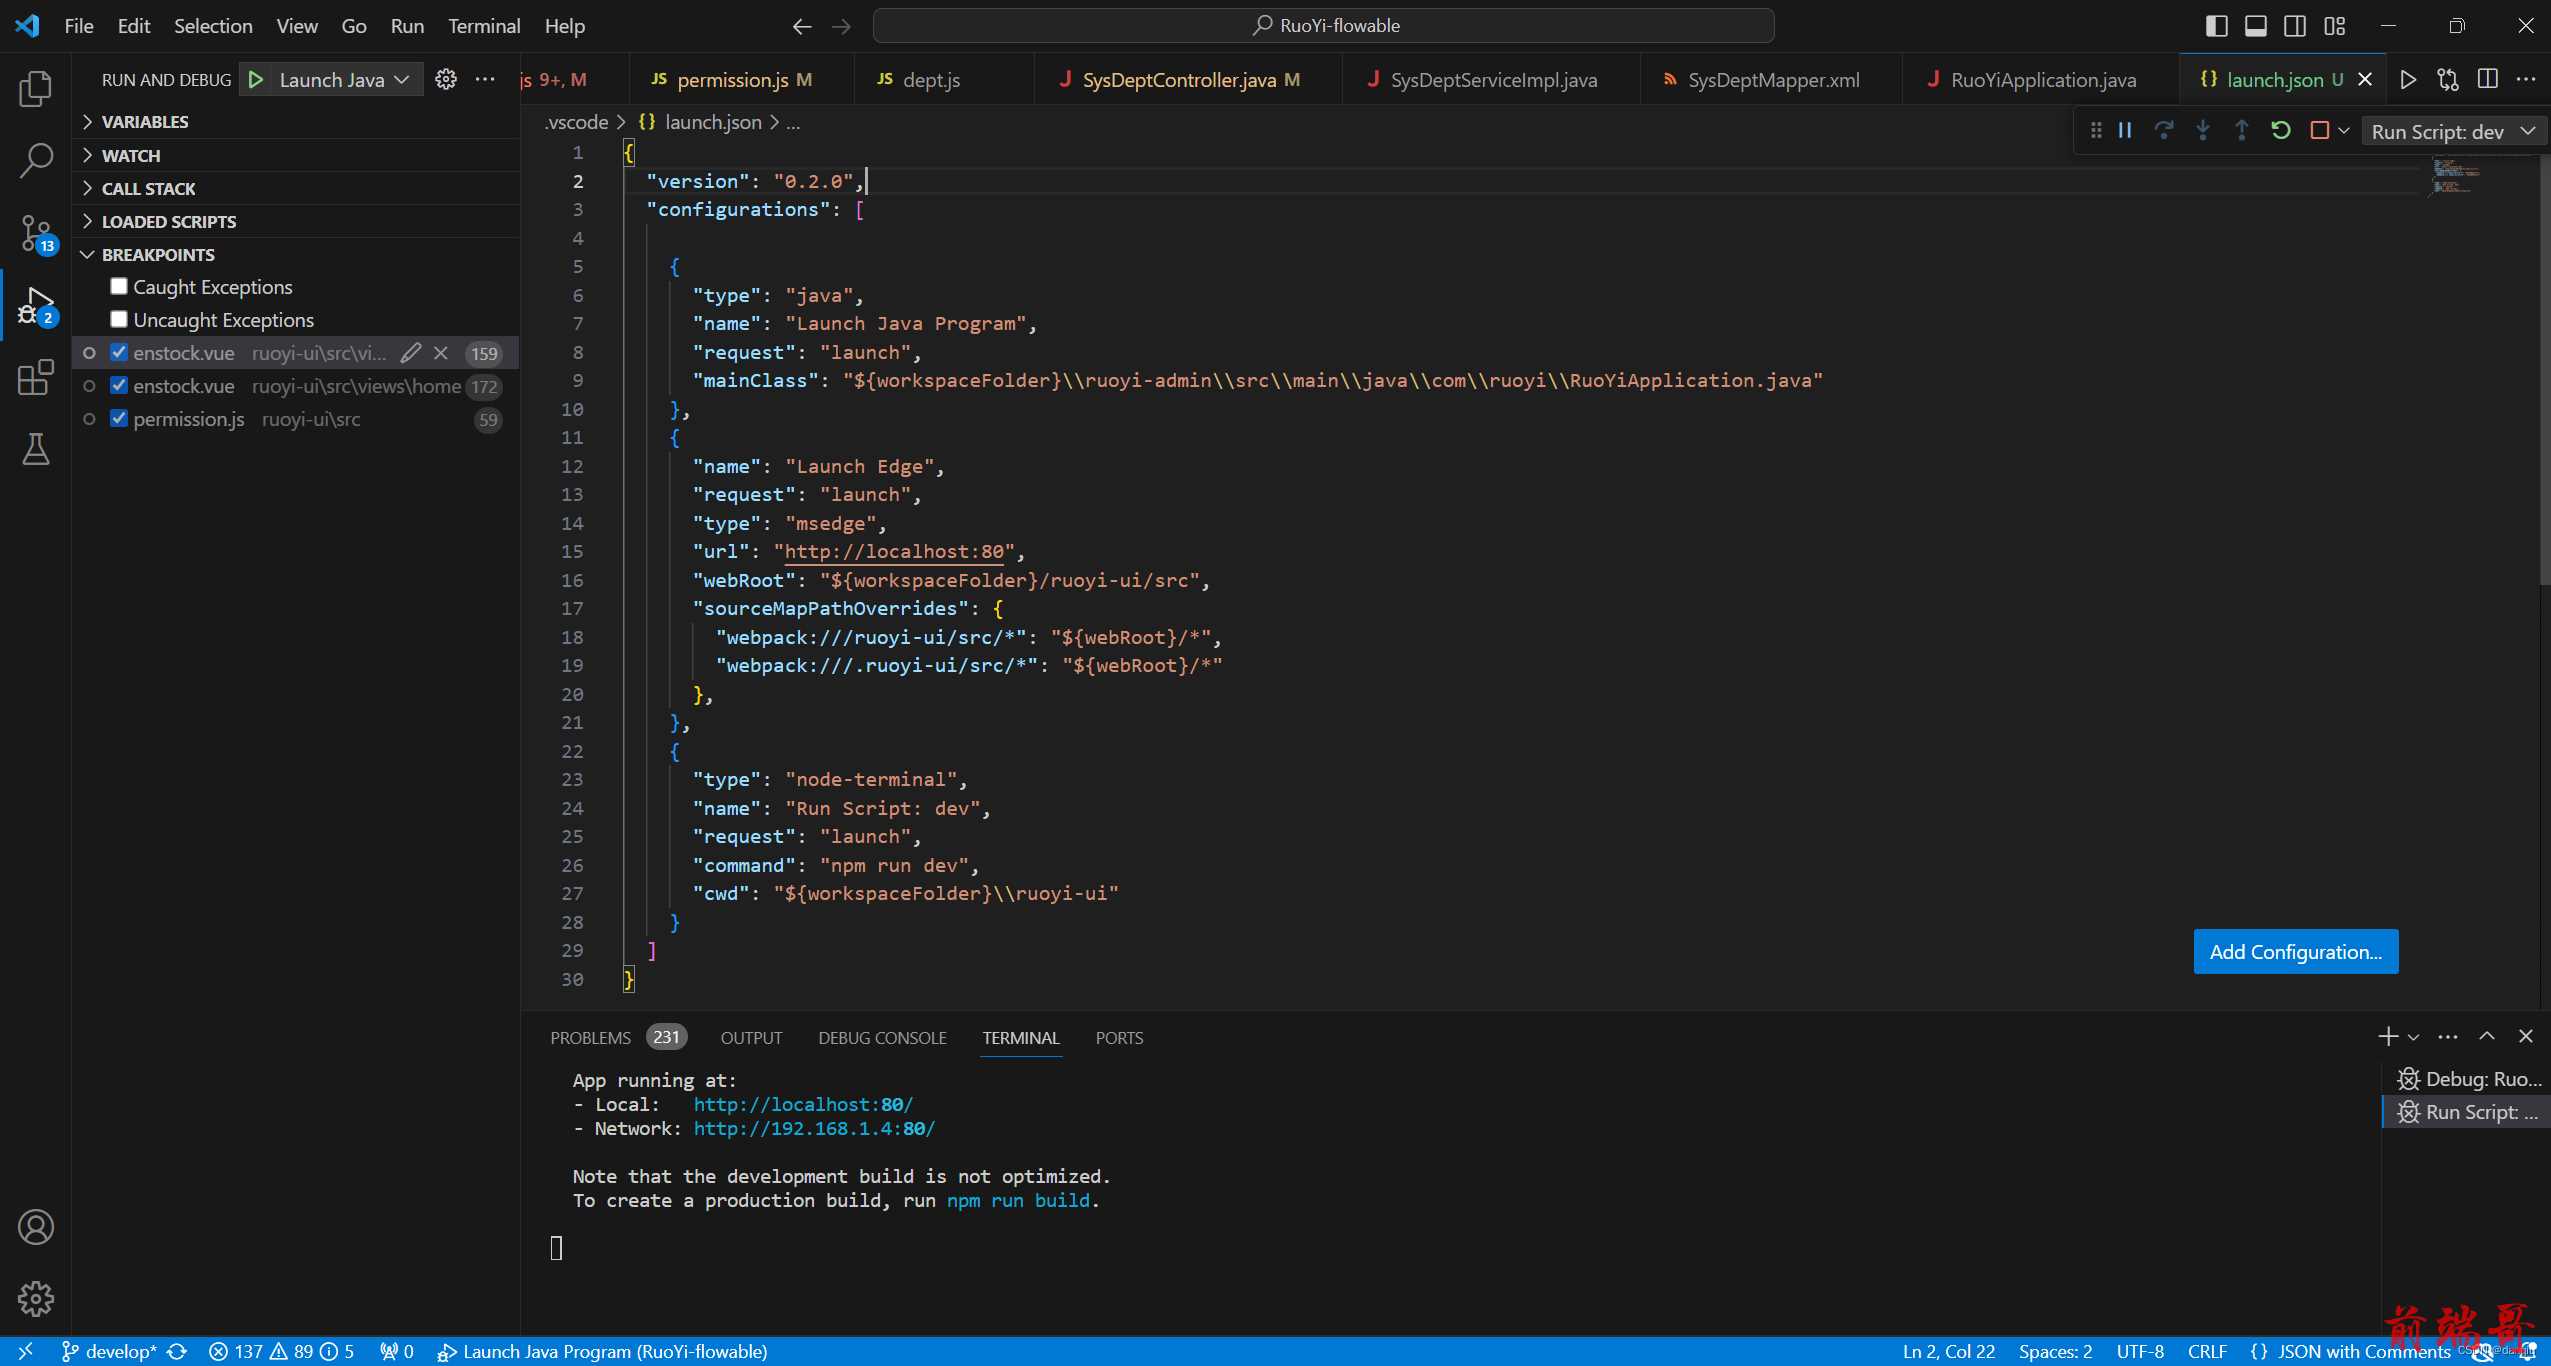The height and width of the screenshot is (1366, 2551).
Task: Open errors and warnings count in status bar
Action: (x=281, y=1352)
